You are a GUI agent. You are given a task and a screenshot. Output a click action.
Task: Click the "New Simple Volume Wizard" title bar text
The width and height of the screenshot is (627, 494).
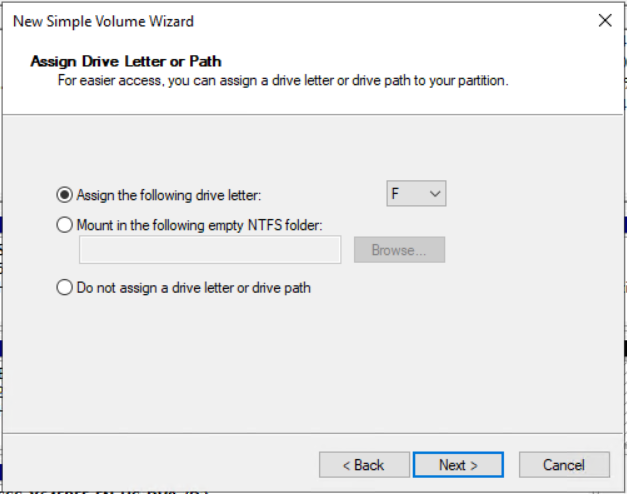point(103,20)
